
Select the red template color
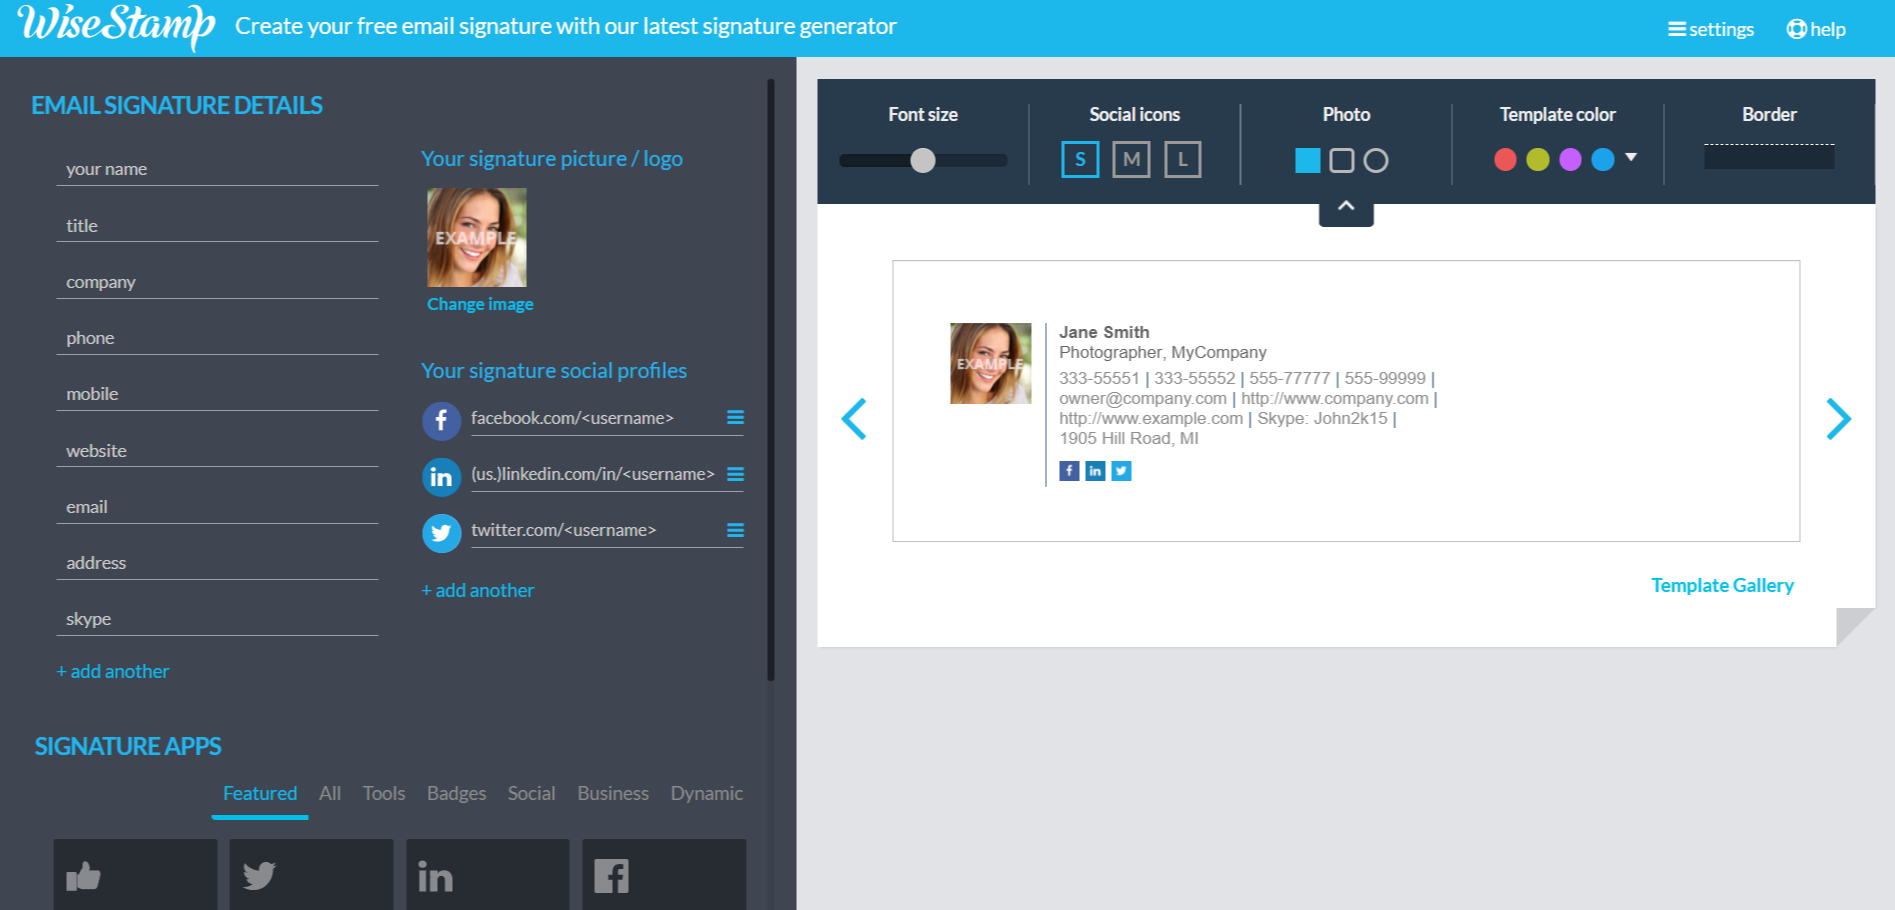coord(1505,160)
